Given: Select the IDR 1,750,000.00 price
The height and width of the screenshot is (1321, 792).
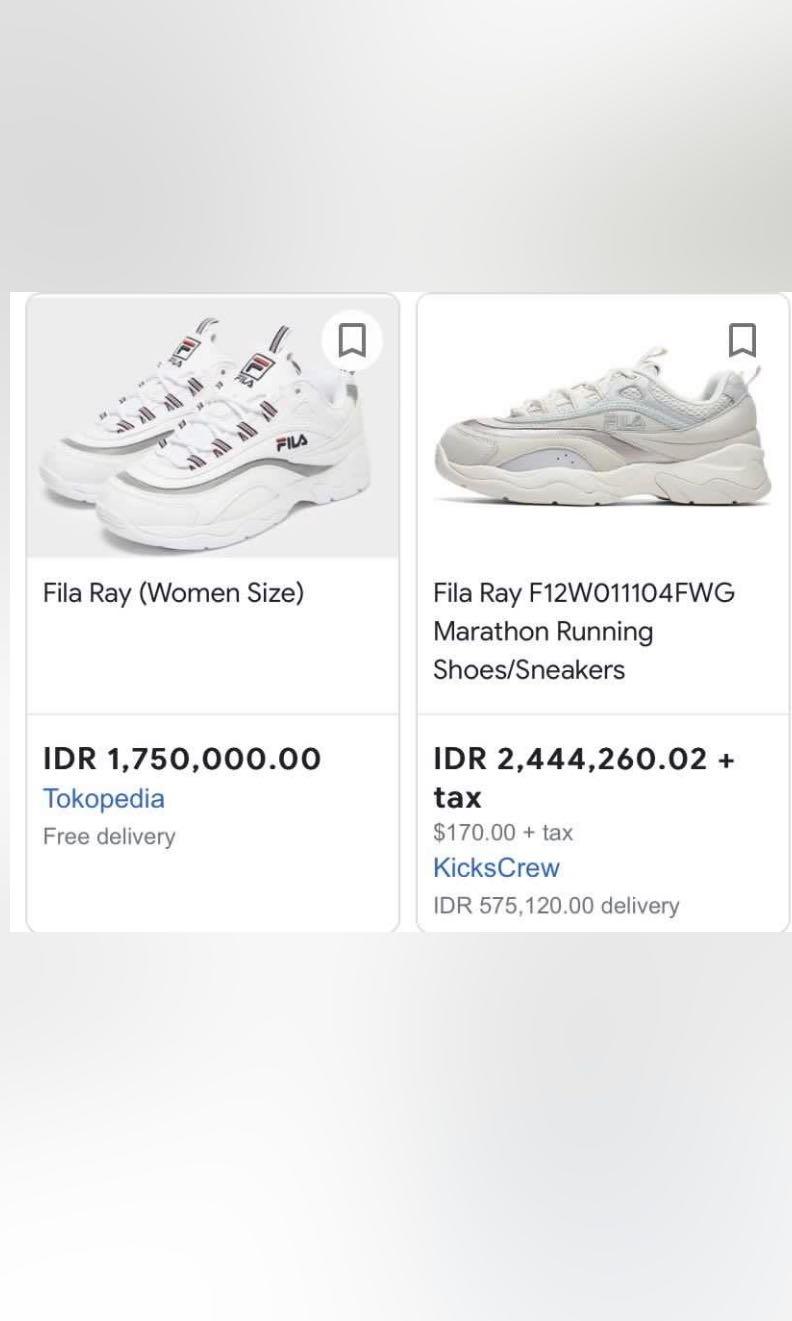Looking at the screenshot, I should click(182, 759).
